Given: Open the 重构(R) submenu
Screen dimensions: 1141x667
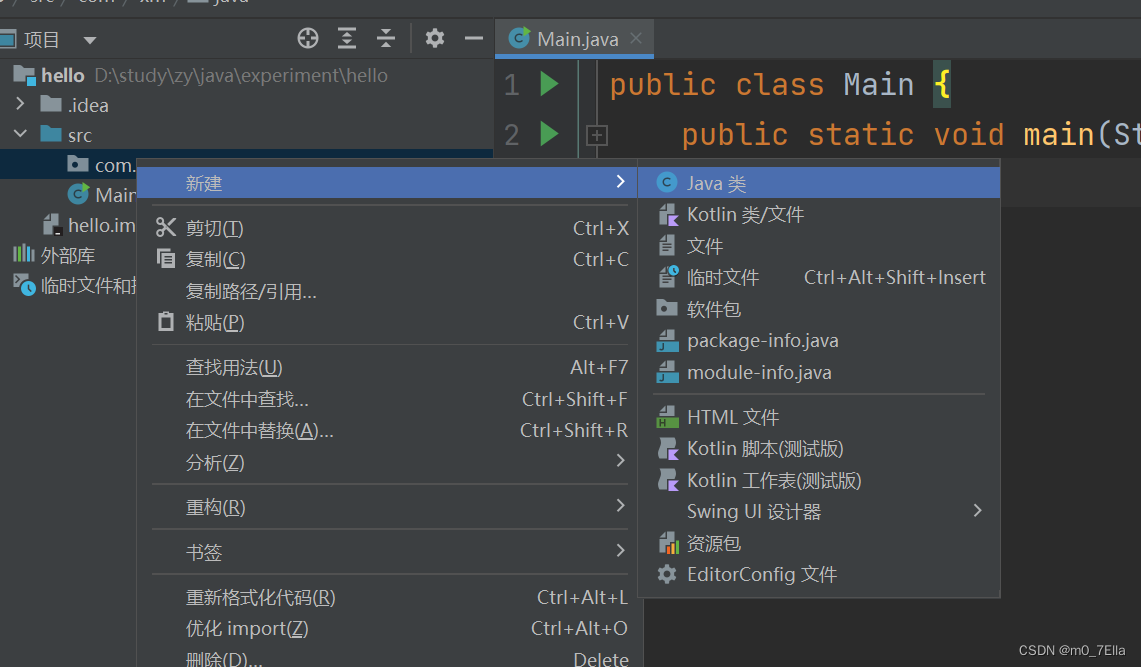Looking at the screenshot, I should (214, 507).
